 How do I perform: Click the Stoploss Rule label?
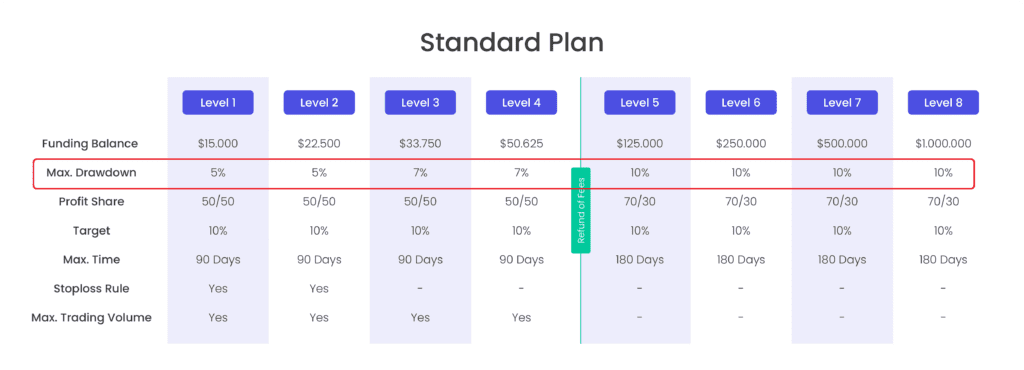[x=91, y=288]
